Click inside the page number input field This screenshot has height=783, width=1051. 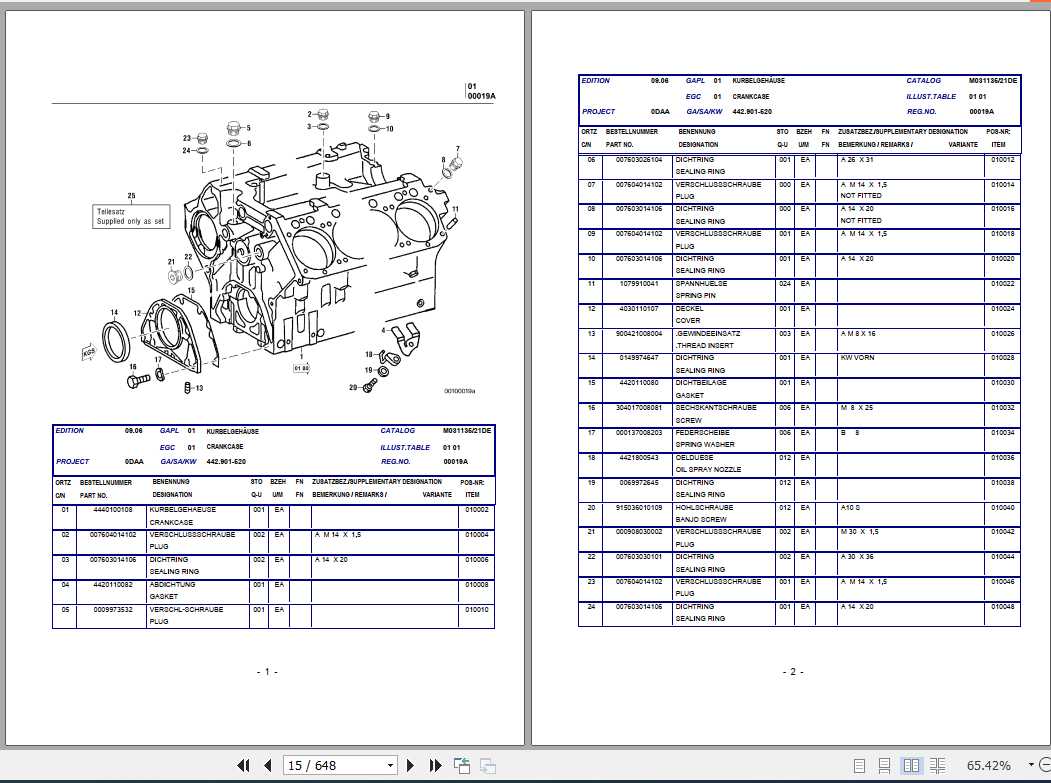pyautogui.click(x=320, y=764)
